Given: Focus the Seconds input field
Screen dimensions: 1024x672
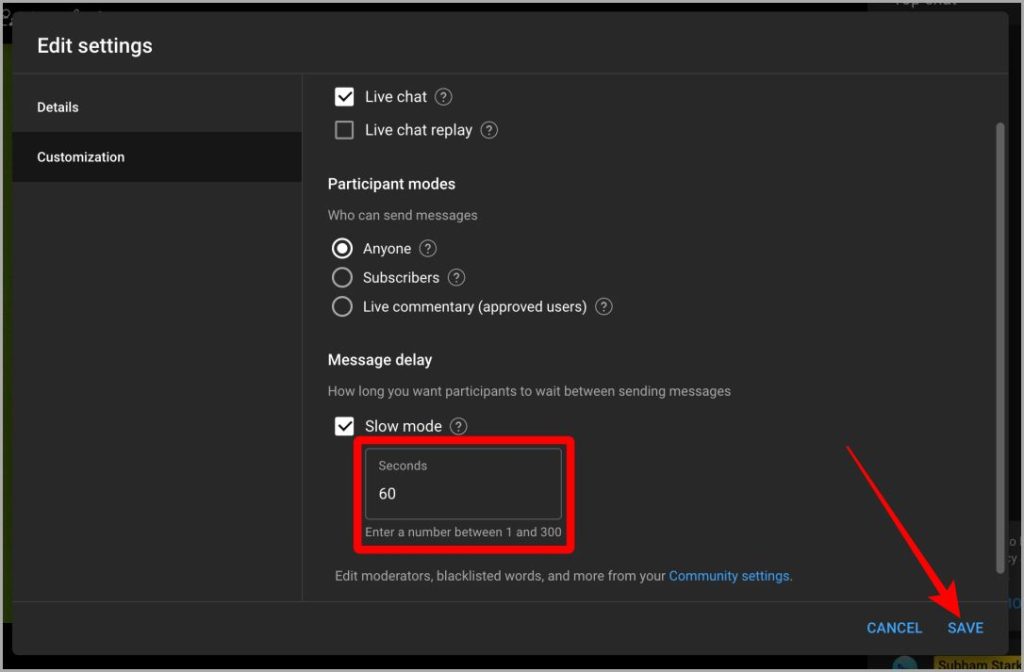Looking at the screenshot, I should pos(463,483).
